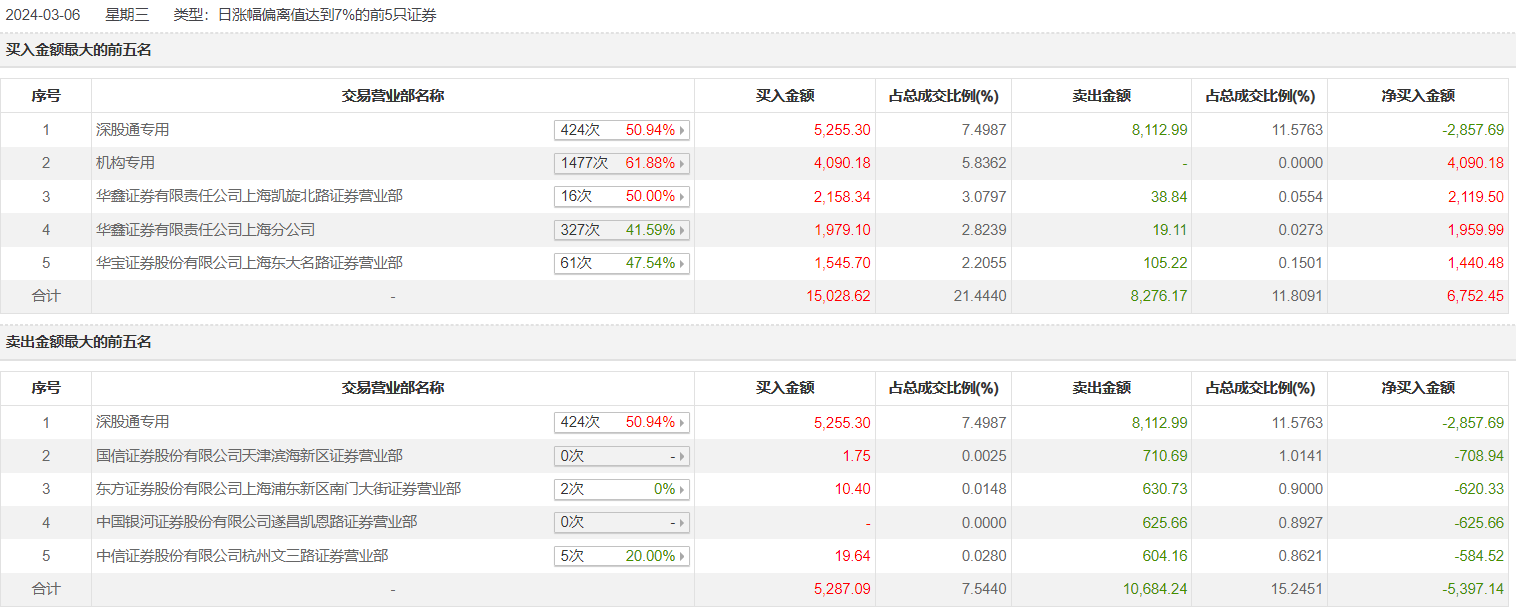This screenshot has width=1516, height=614.
Task: Open the 5次 20.00% stats dropdown
Action: click(683, 556)
